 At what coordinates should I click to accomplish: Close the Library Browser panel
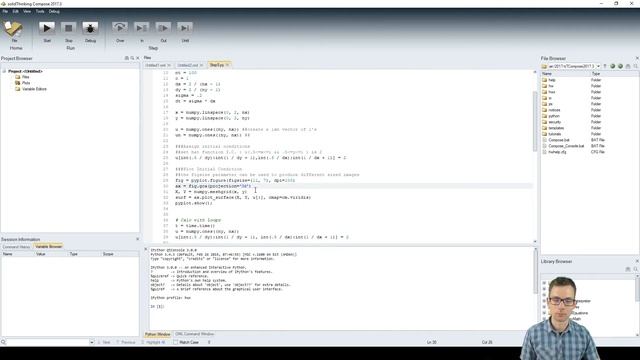tap(637, 261)
